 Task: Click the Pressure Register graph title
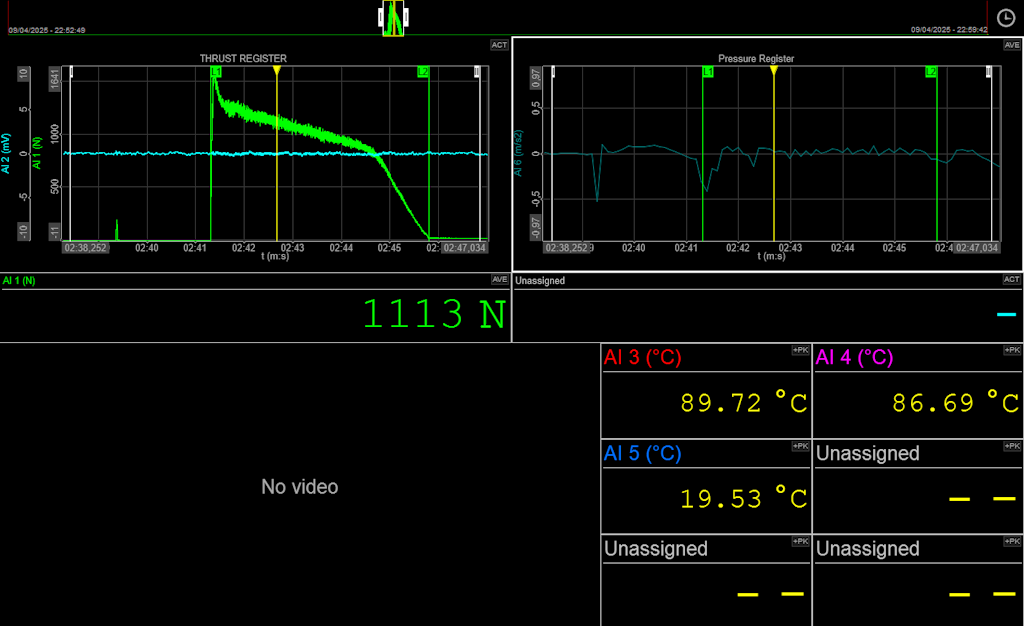pyautogui.click(x=756, y=58)
